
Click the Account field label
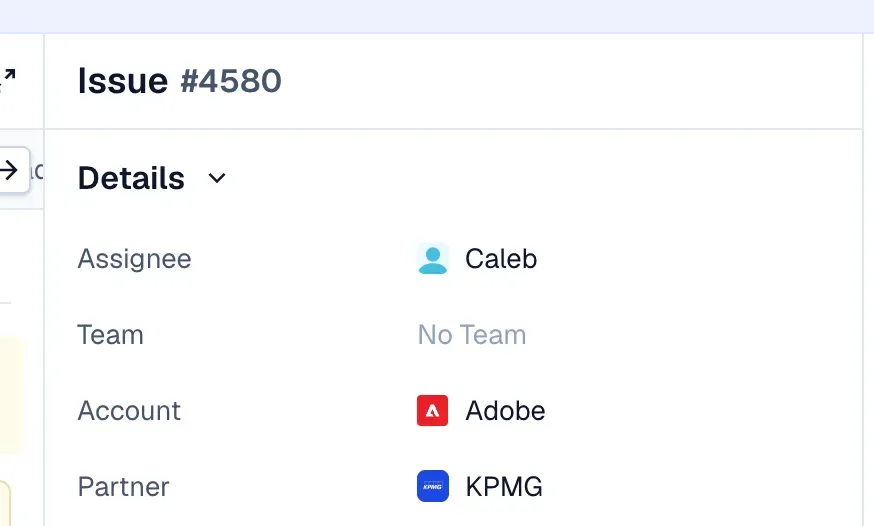coord(129,411)
